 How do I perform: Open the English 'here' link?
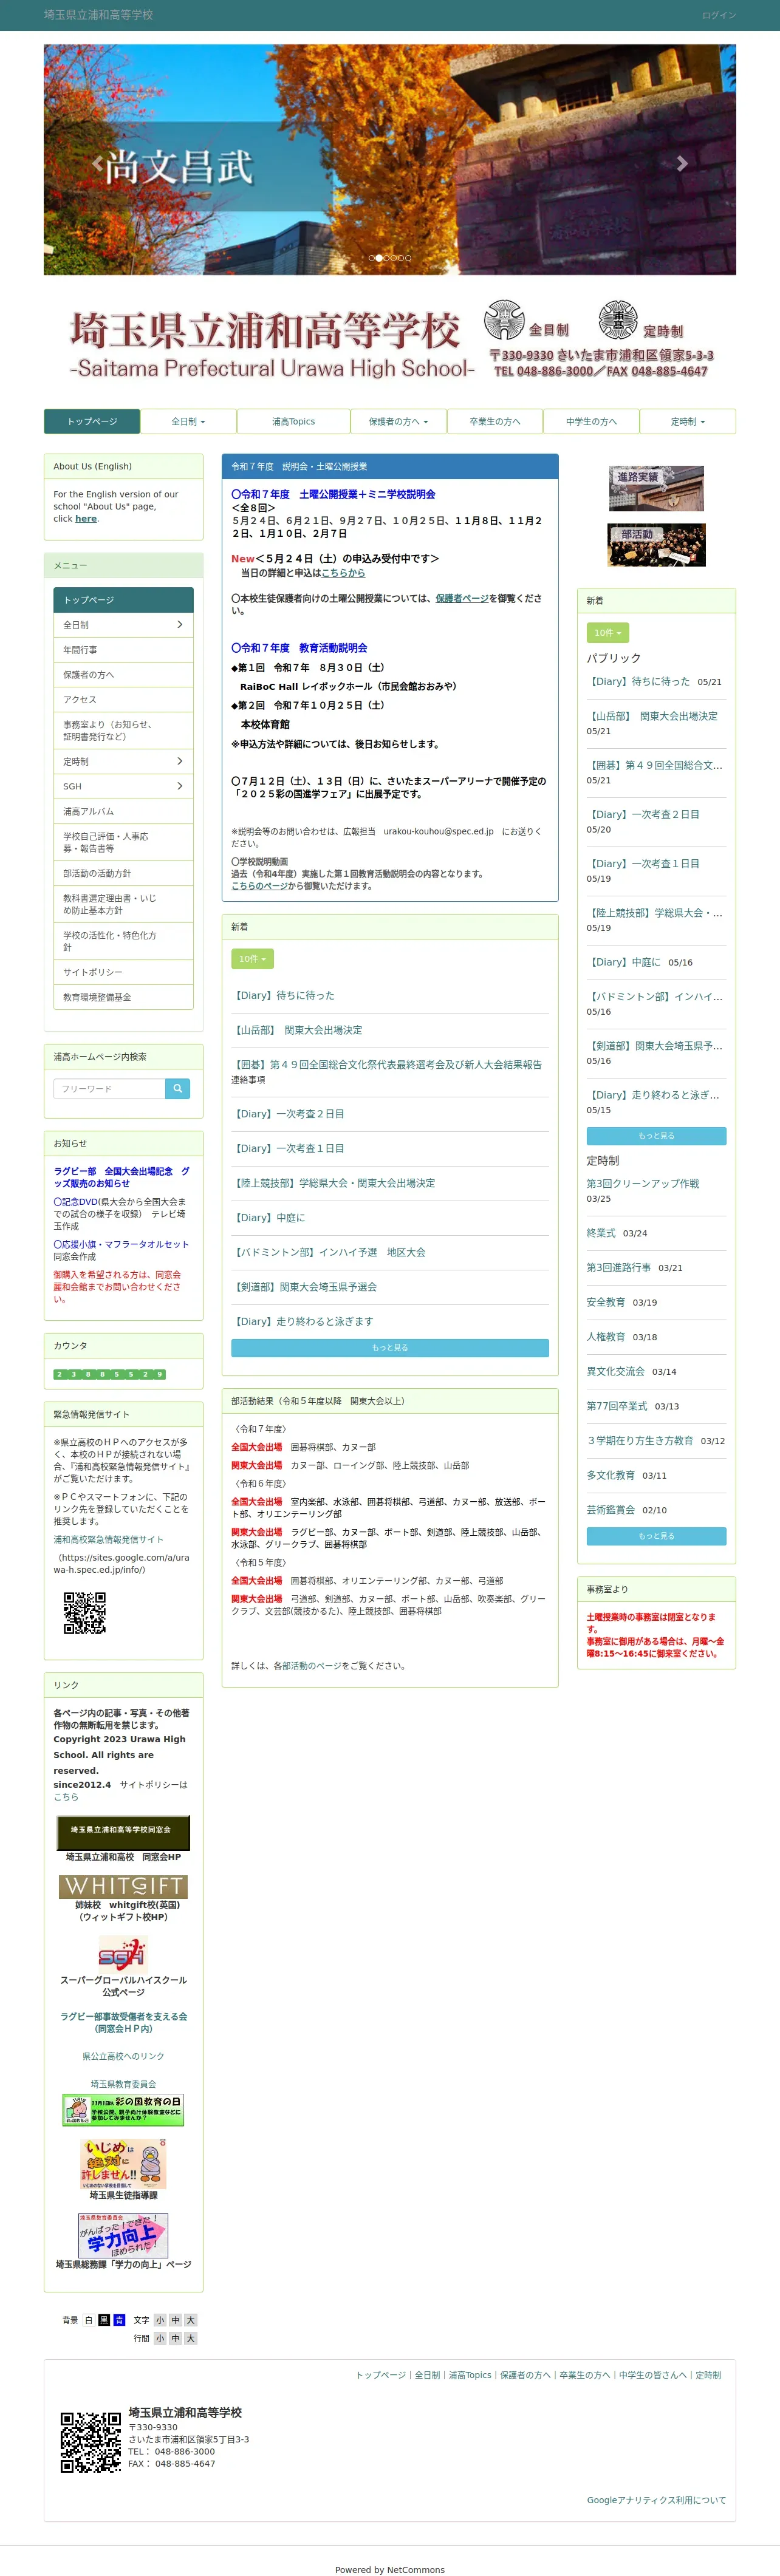[x=87, y=518]
